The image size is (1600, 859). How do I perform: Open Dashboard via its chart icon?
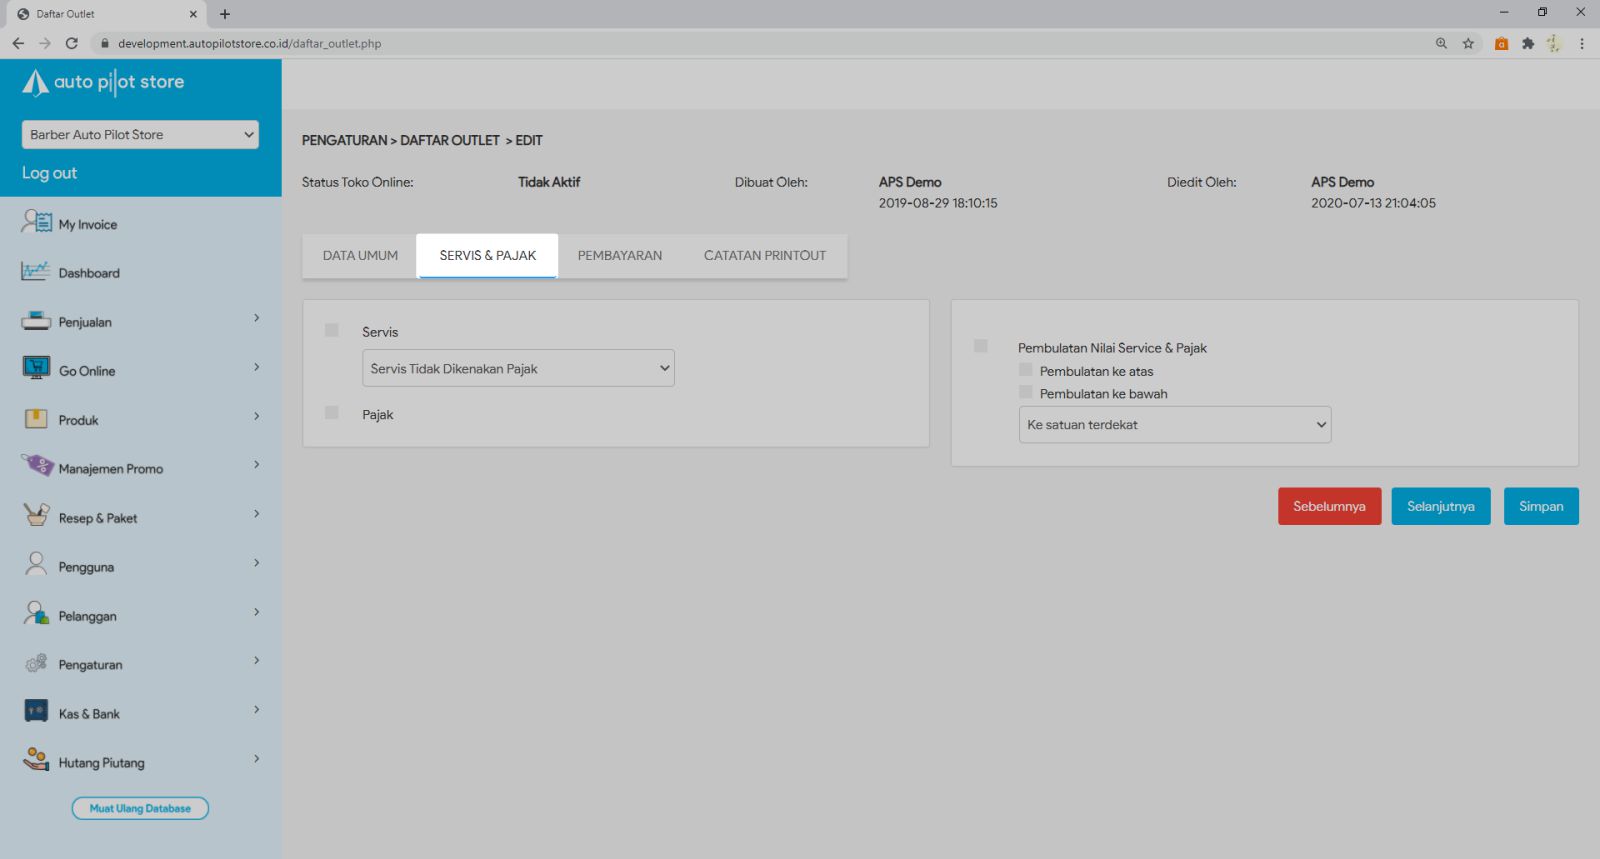point(36,271)
